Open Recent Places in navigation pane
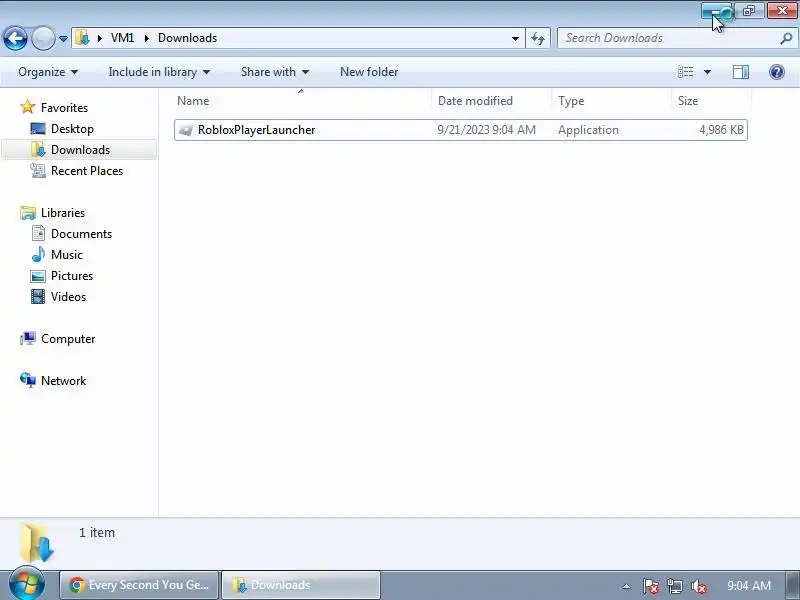Viewport: 800px width, 600px height. [x=87, y=170]
